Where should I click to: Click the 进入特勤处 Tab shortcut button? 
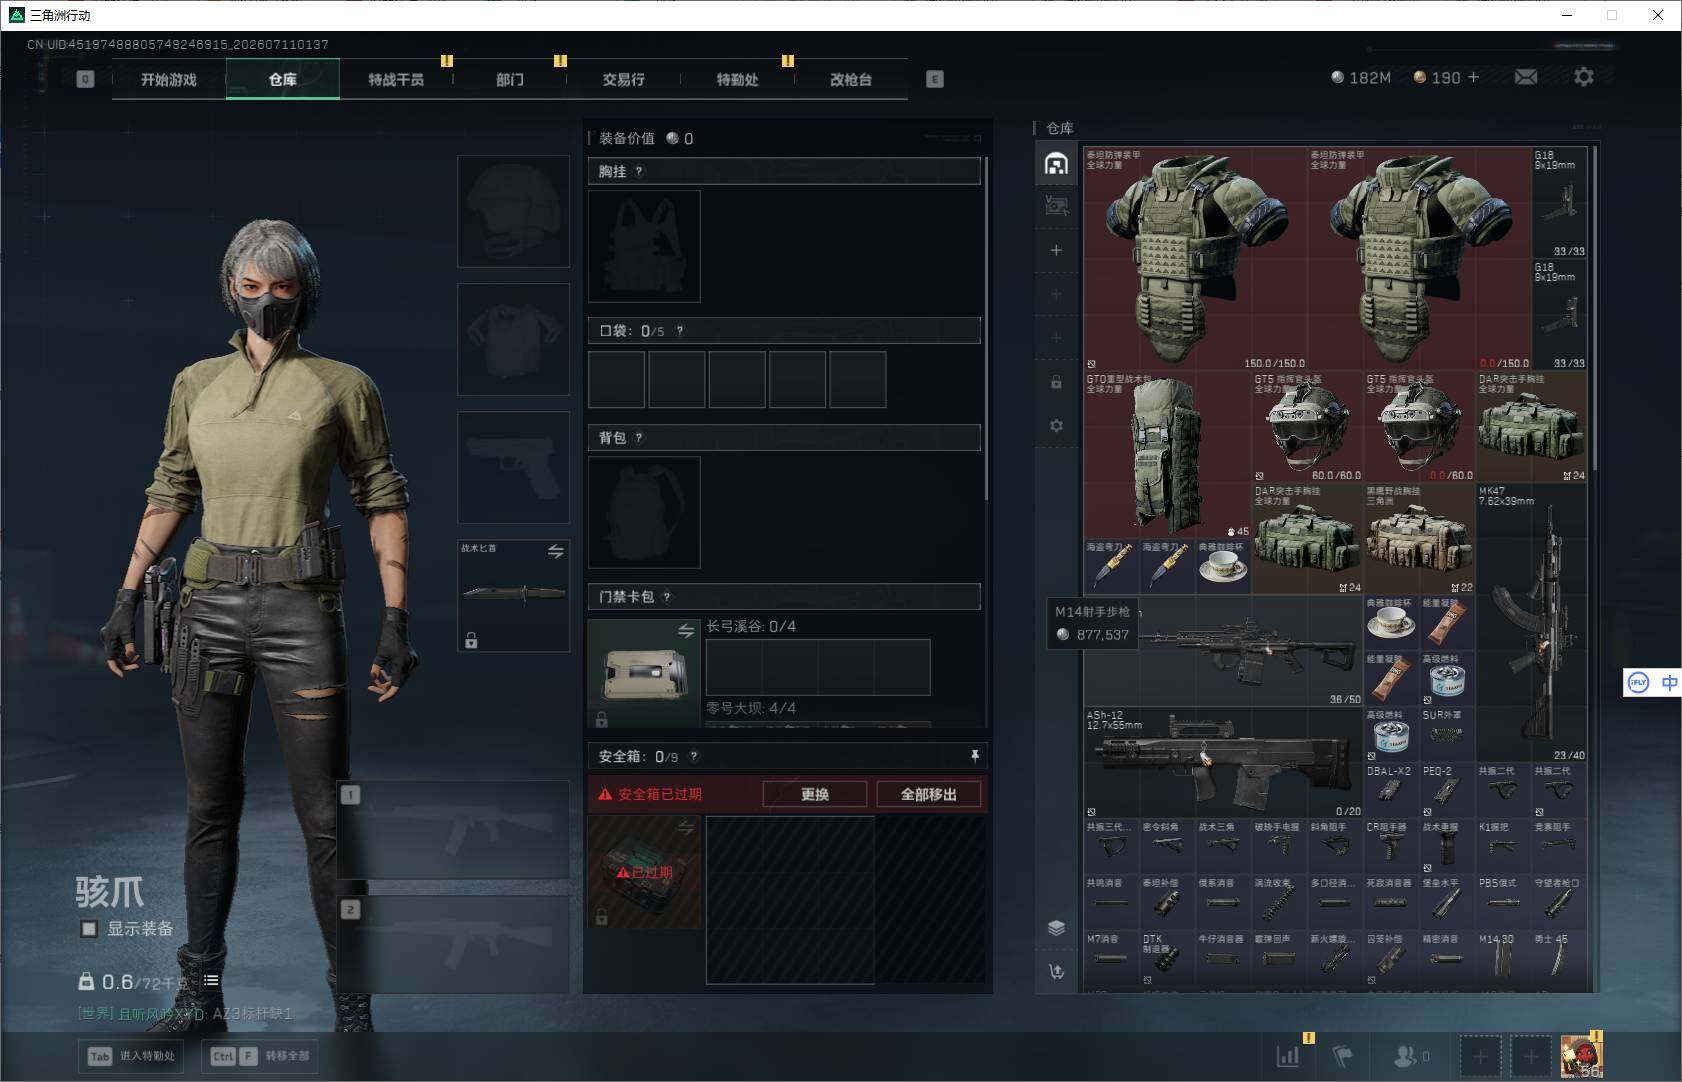tap(133, 1056)
